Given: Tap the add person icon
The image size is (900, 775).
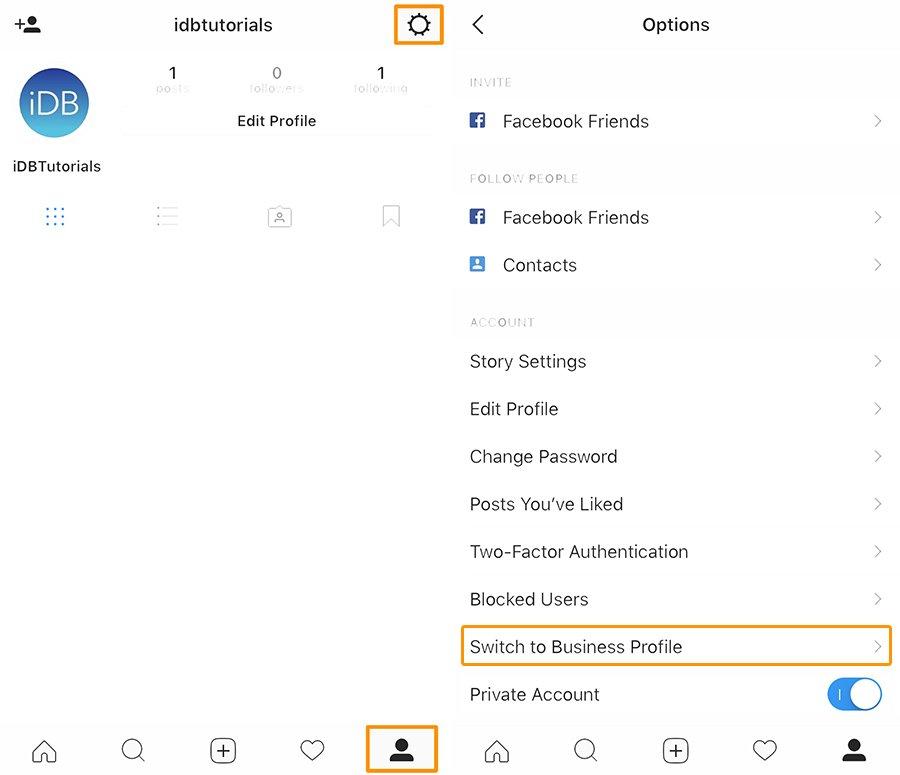Looking at the screenshot, I should (x=28, y=25).
